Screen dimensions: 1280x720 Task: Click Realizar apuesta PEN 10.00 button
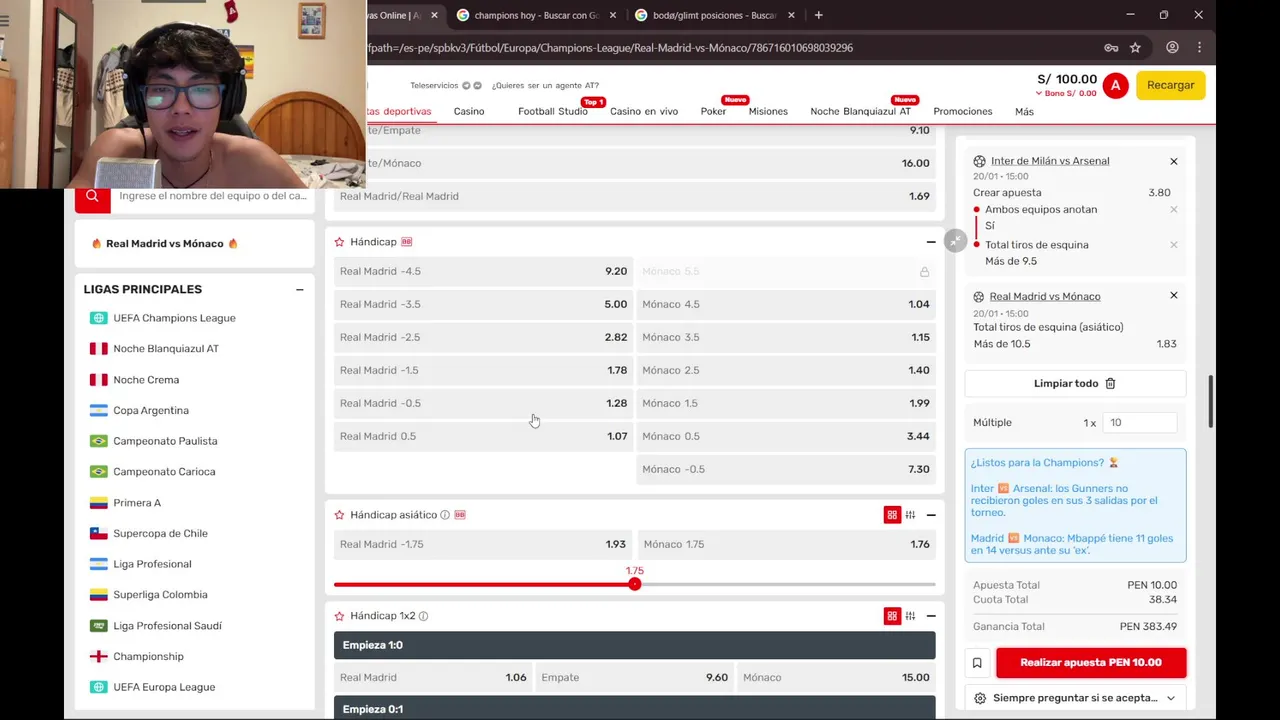[x=1091, y=663]
